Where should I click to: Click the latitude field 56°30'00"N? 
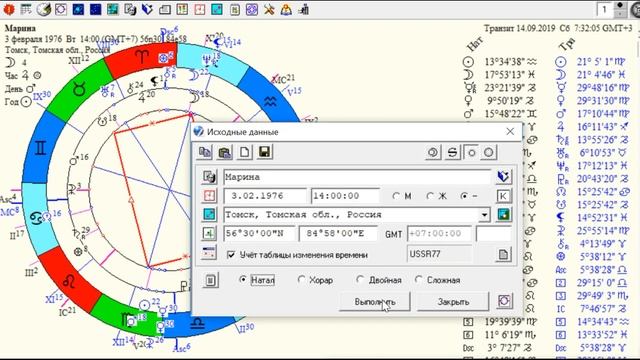point(259,234)
